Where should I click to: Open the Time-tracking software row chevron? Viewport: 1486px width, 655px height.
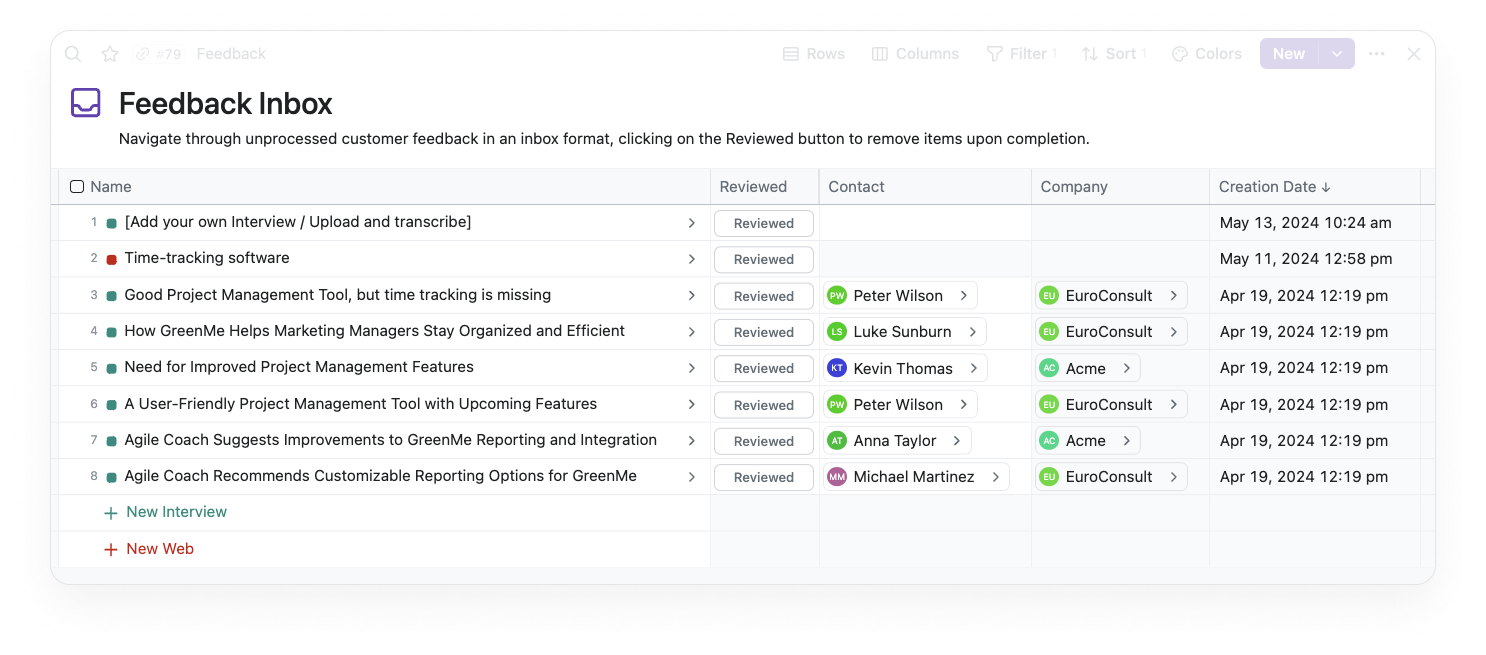[691, 259]
